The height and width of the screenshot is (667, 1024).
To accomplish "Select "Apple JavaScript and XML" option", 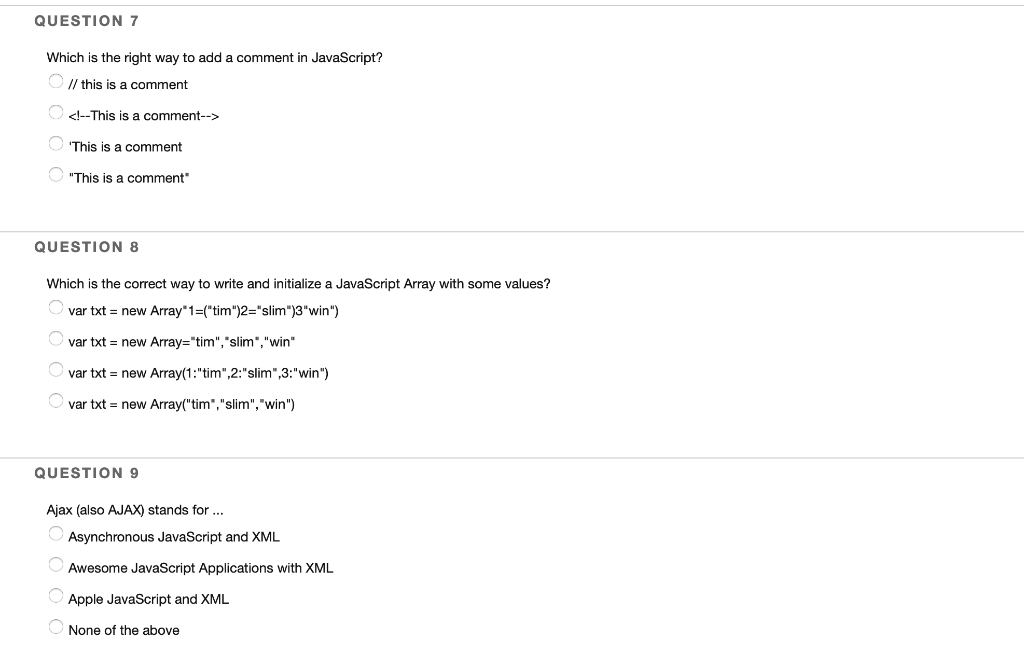I will 56,595.
